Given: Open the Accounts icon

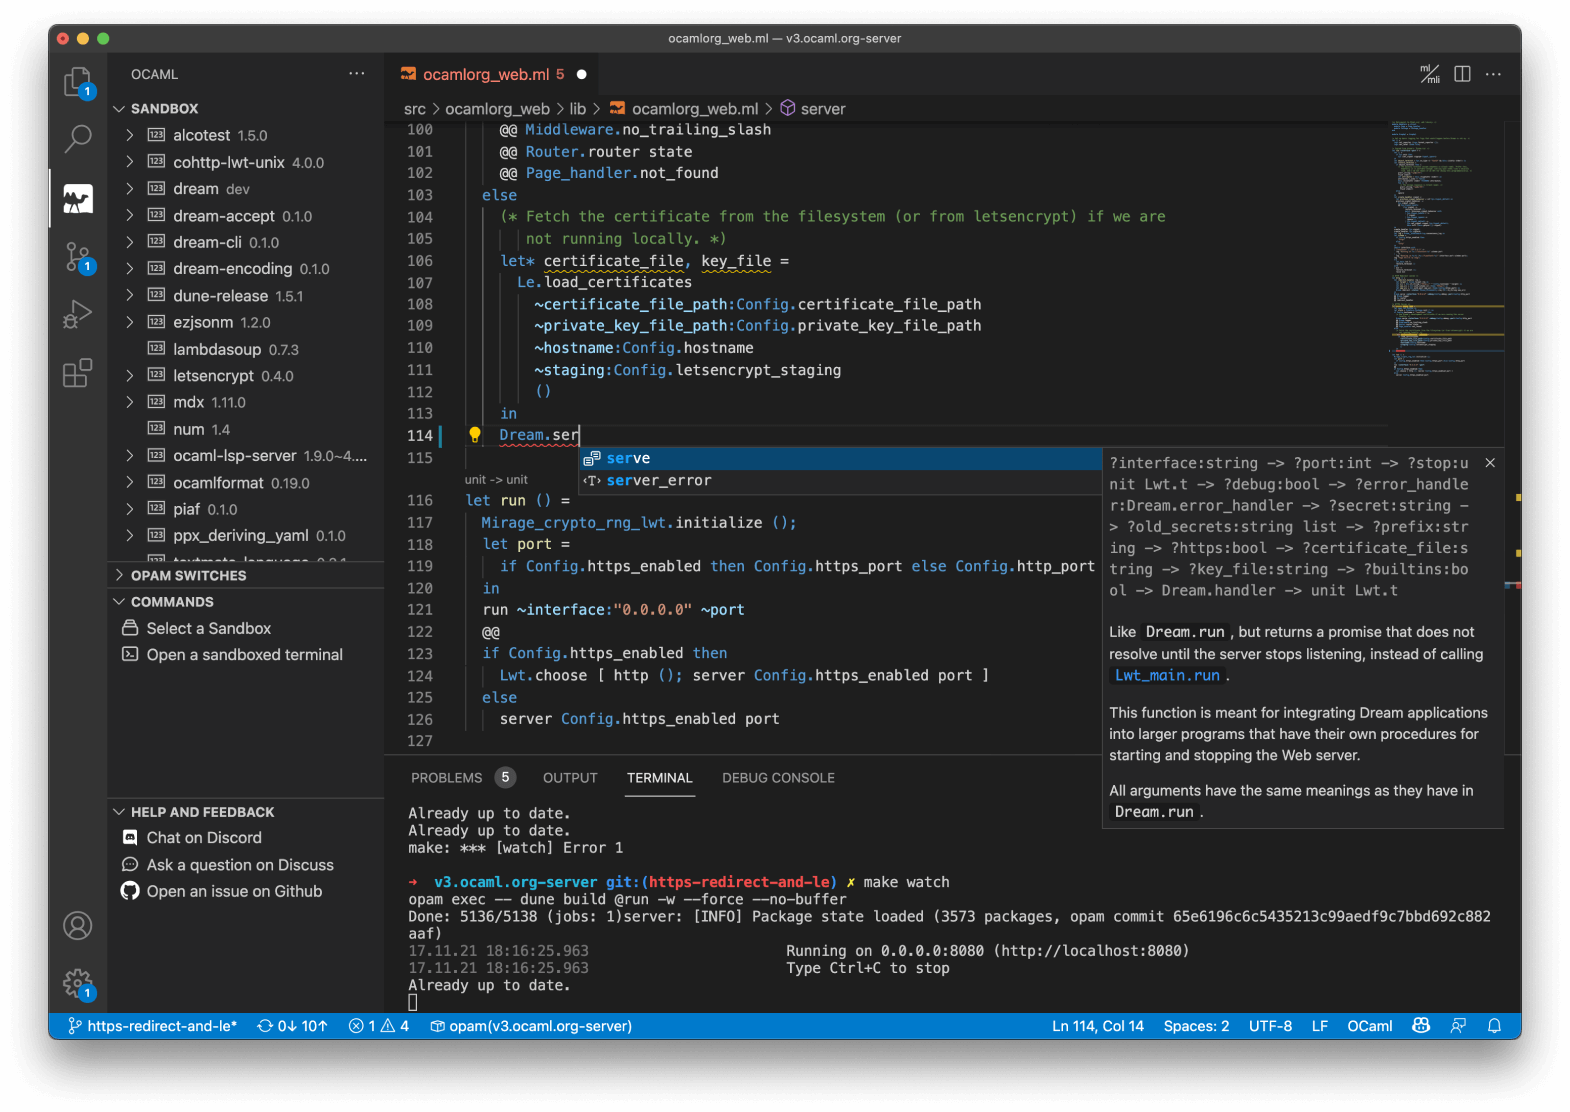Looking at the screenshot, I should (x=78, y=926).
